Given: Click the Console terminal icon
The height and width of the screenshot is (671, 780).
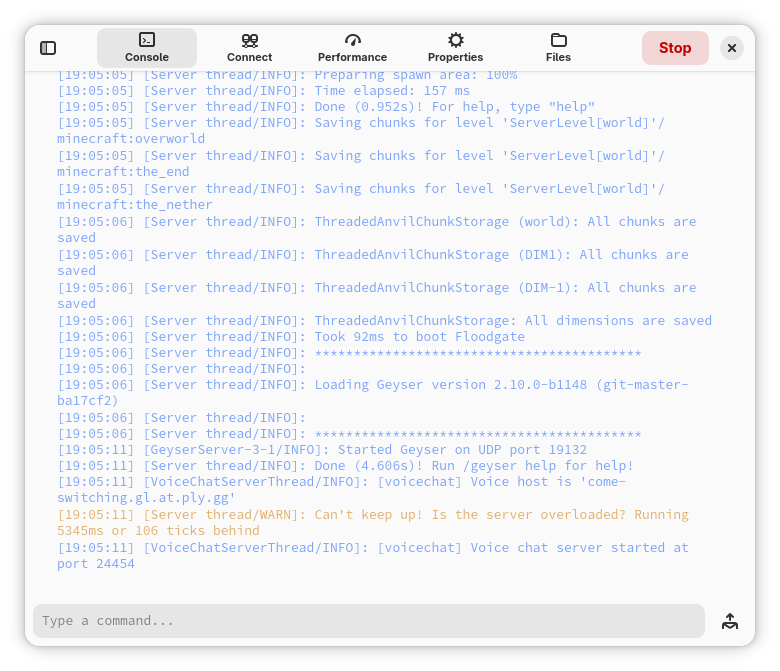Looking at the screenshot, I should (x=147, y=39).
